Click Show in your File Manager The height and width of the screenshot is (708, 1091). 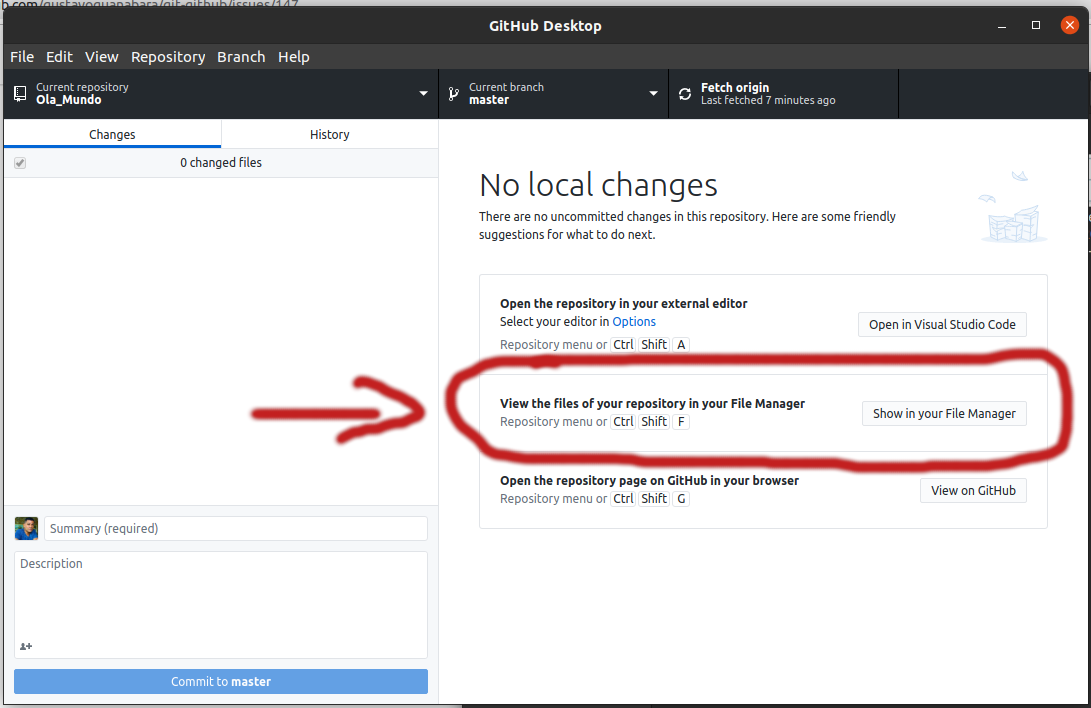[944, 413]
